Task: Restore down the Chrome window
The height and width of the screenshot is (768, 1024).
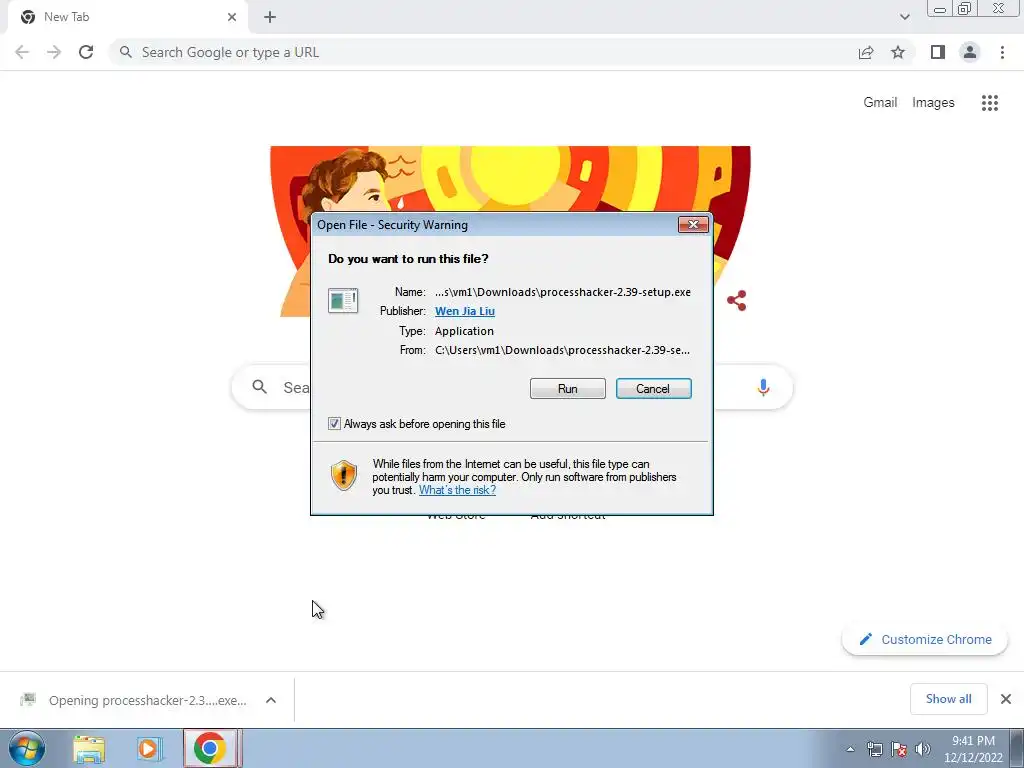Action: tap(965, 8)
